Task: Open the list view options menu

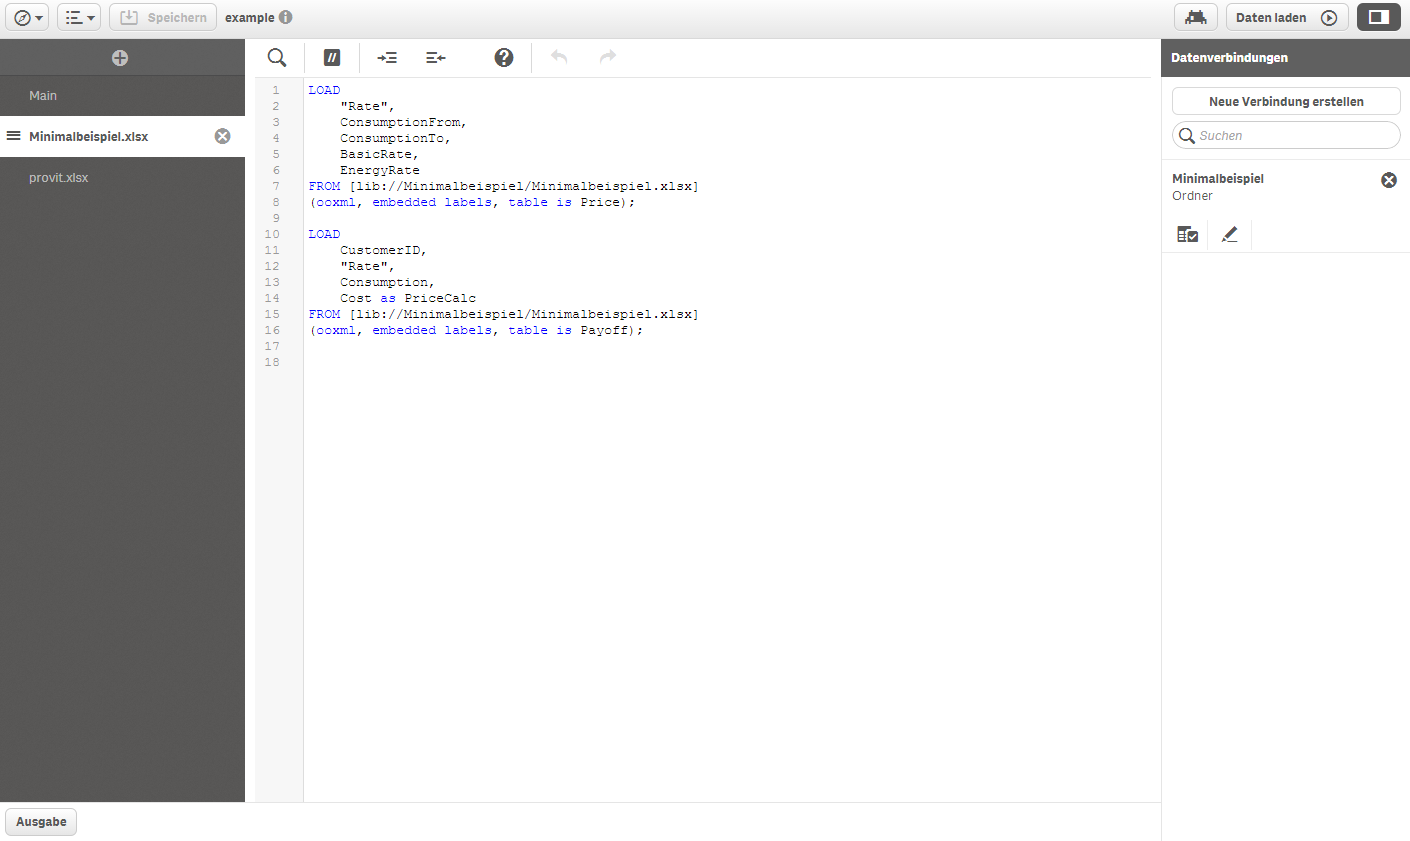Action: tap(79, 17)
